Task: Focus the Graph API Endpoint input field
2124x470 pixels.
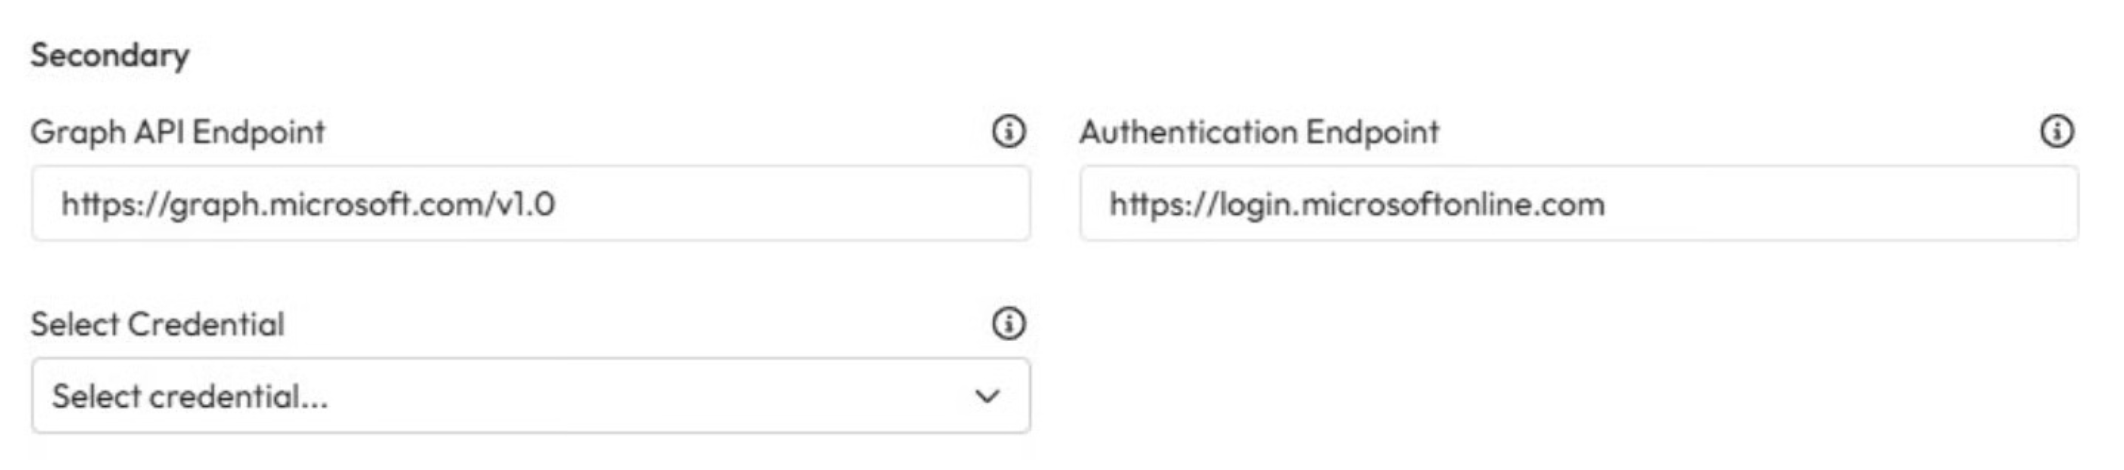Action: tap(530, 204)
